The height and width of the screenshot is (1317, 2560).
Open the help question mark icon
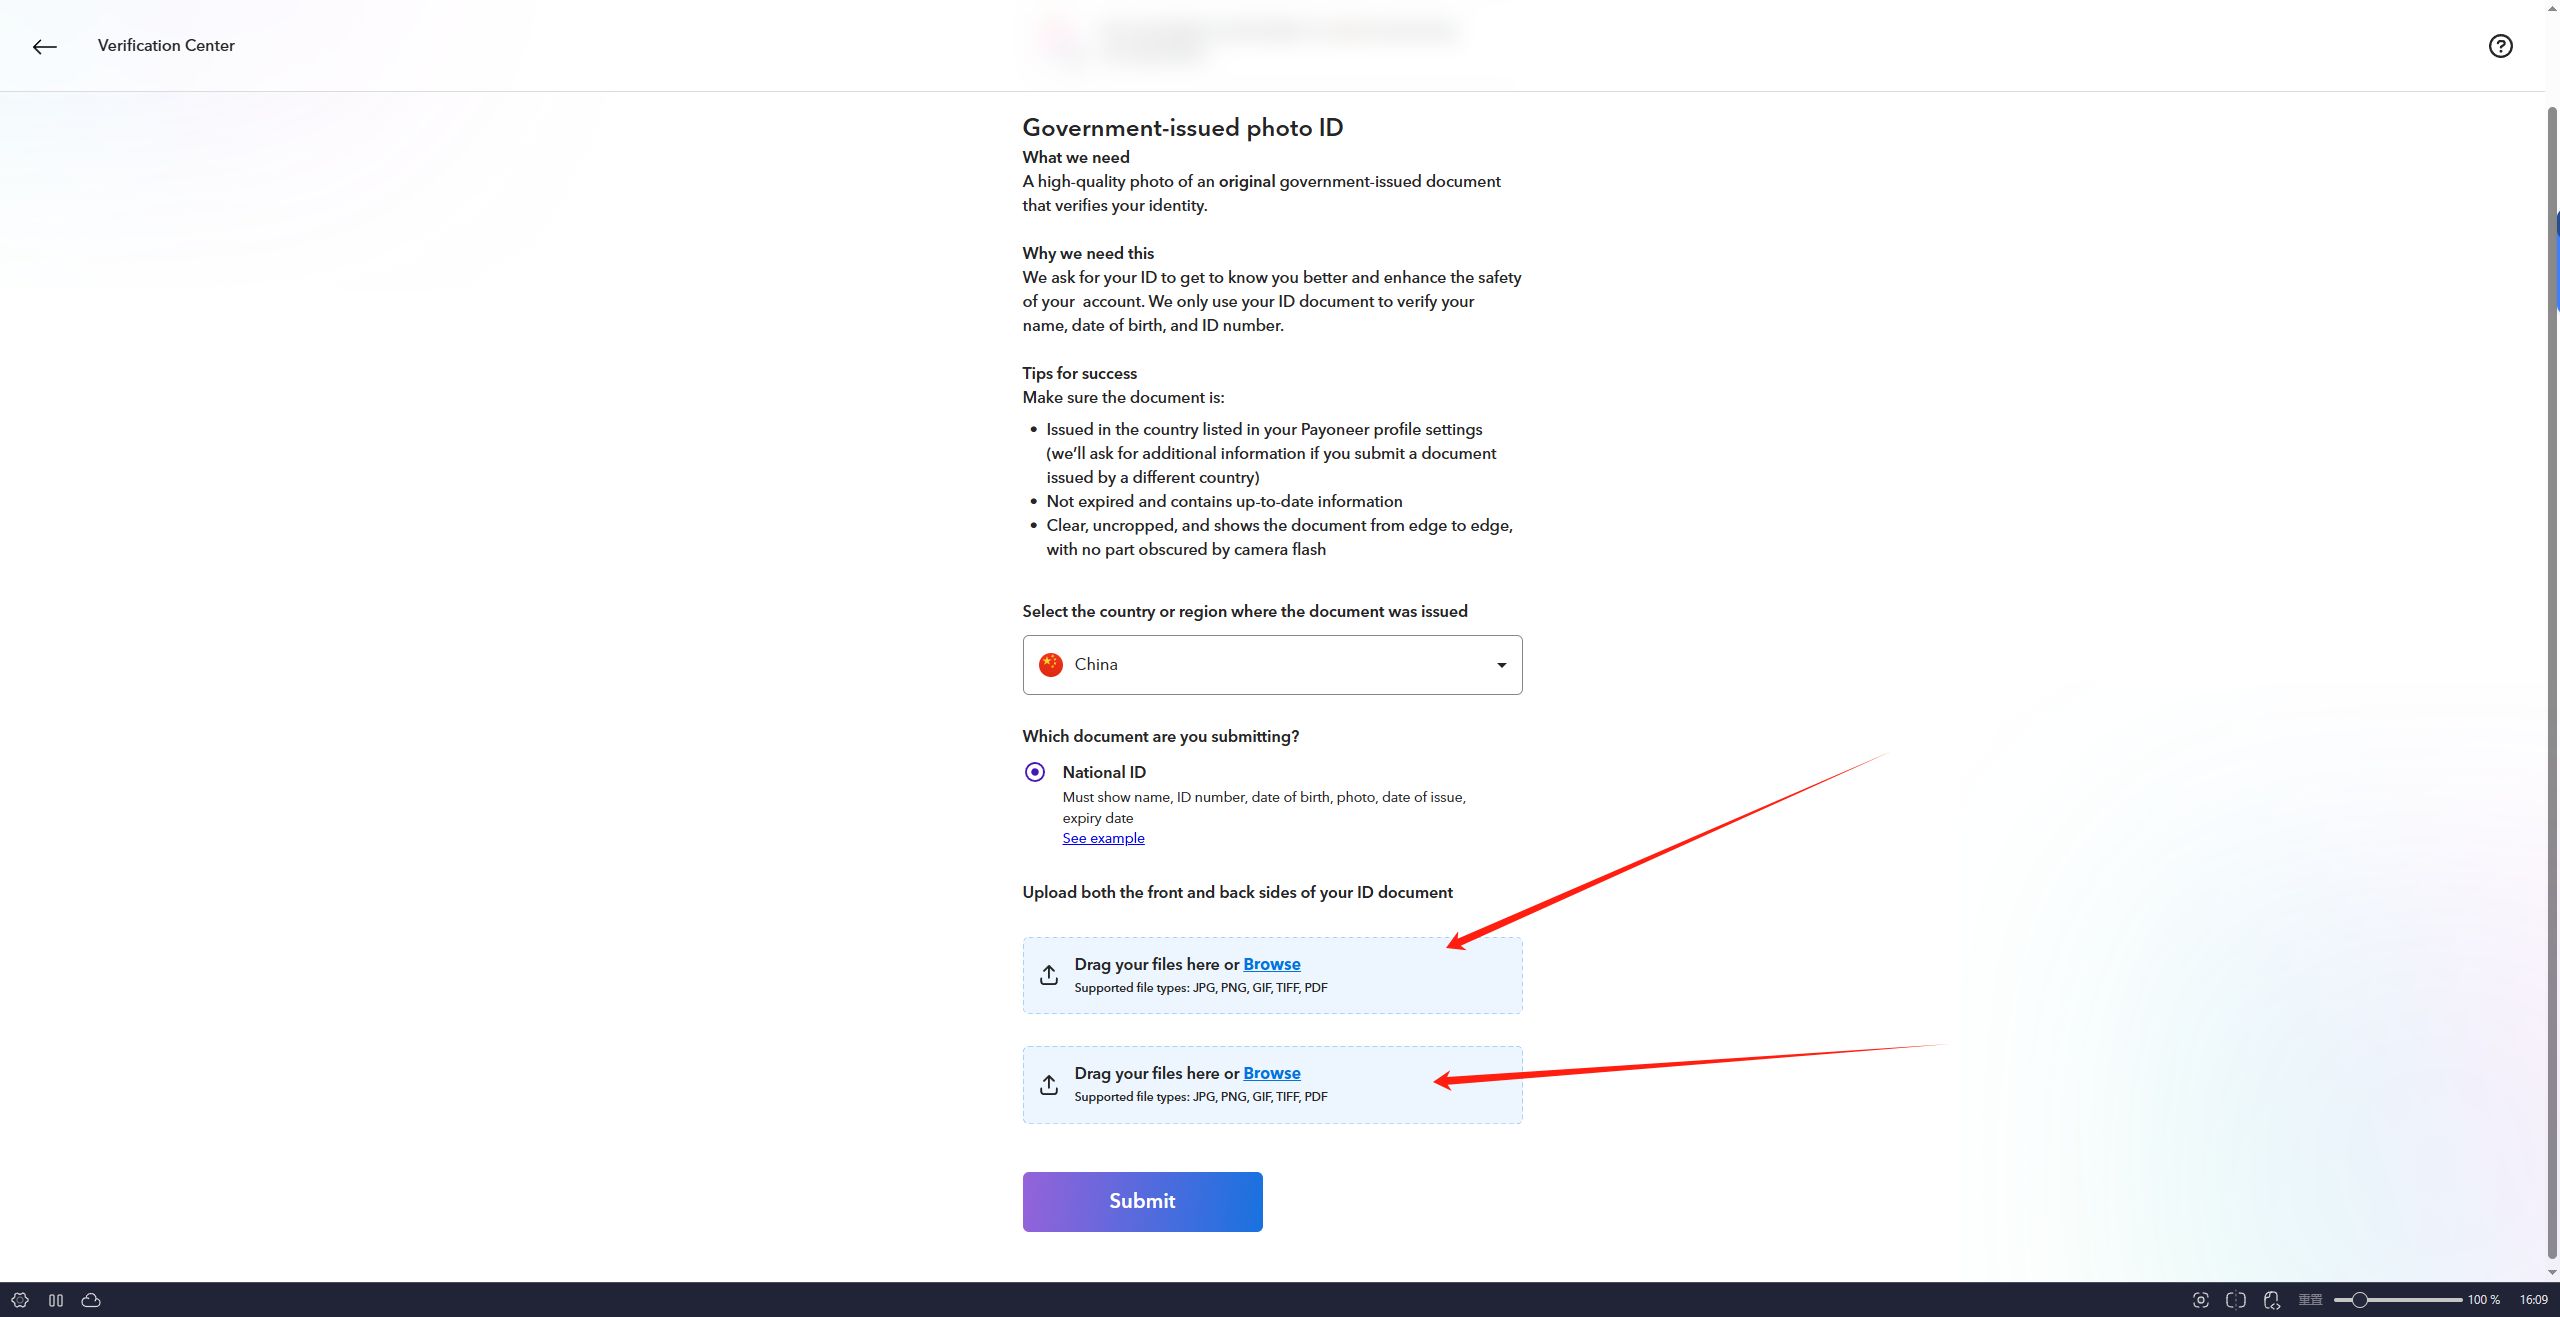click(2500, 46)
